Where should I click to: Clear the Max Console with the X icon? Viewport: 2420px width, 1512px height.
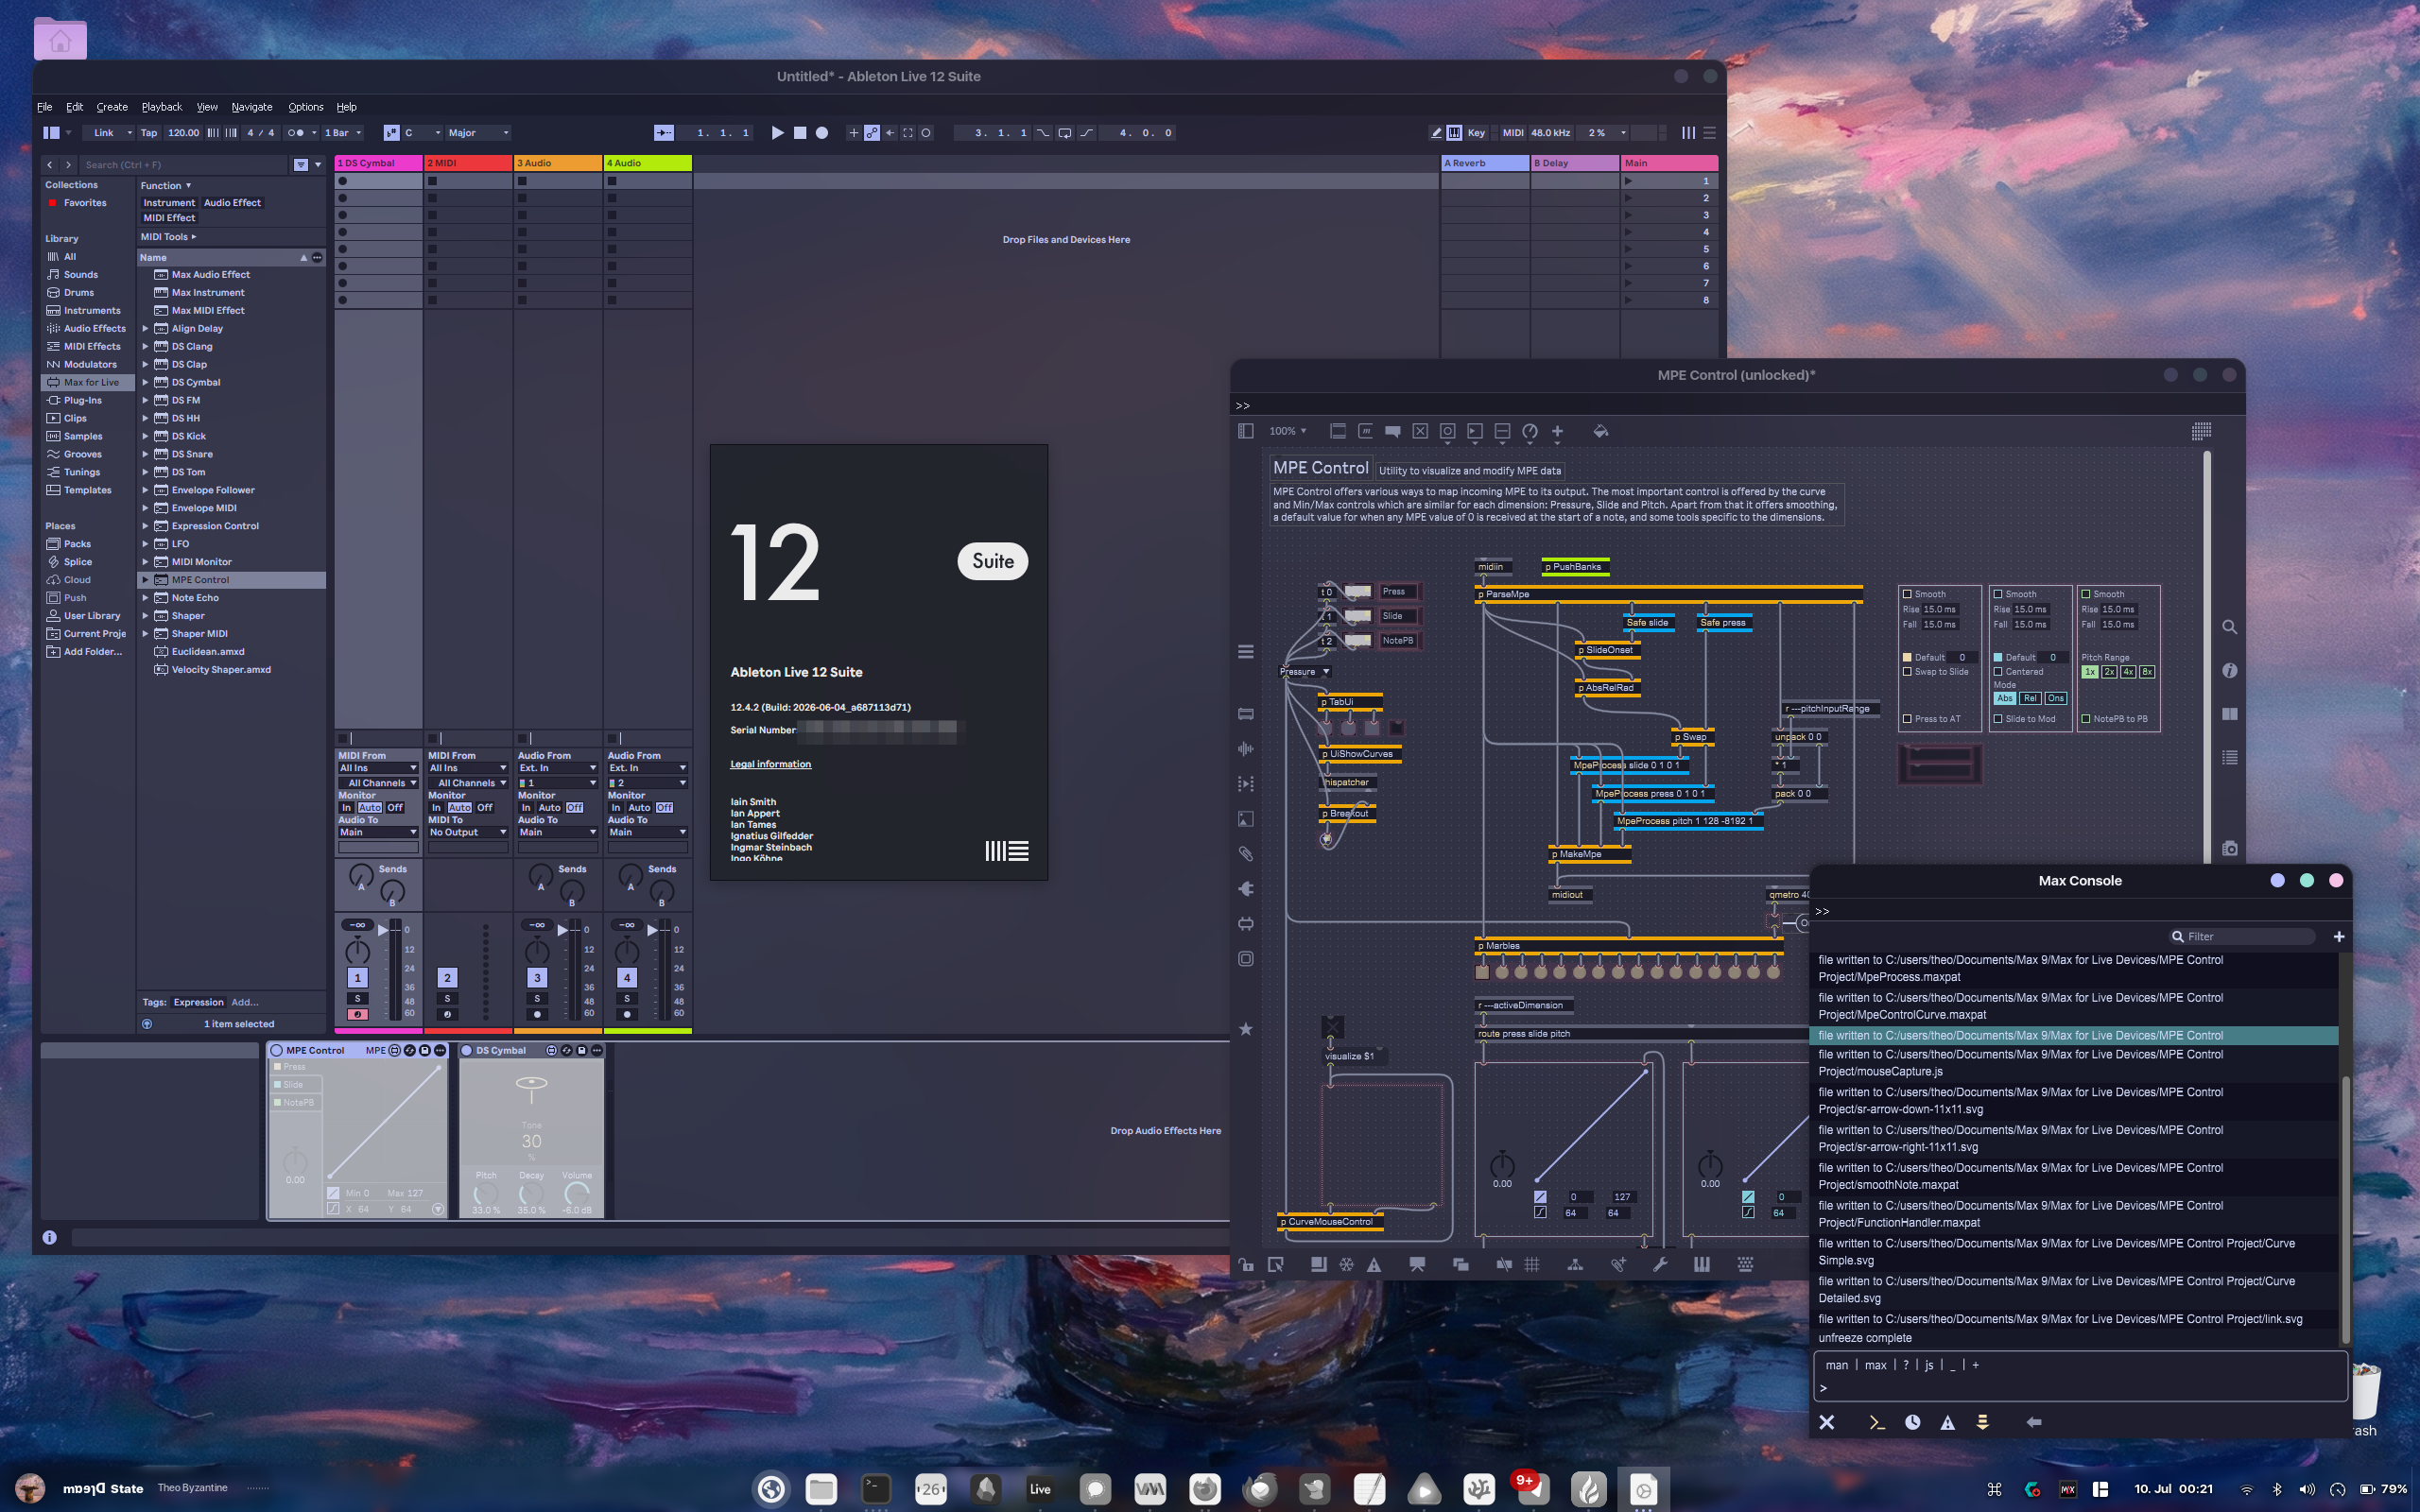pos(1827,1422)
